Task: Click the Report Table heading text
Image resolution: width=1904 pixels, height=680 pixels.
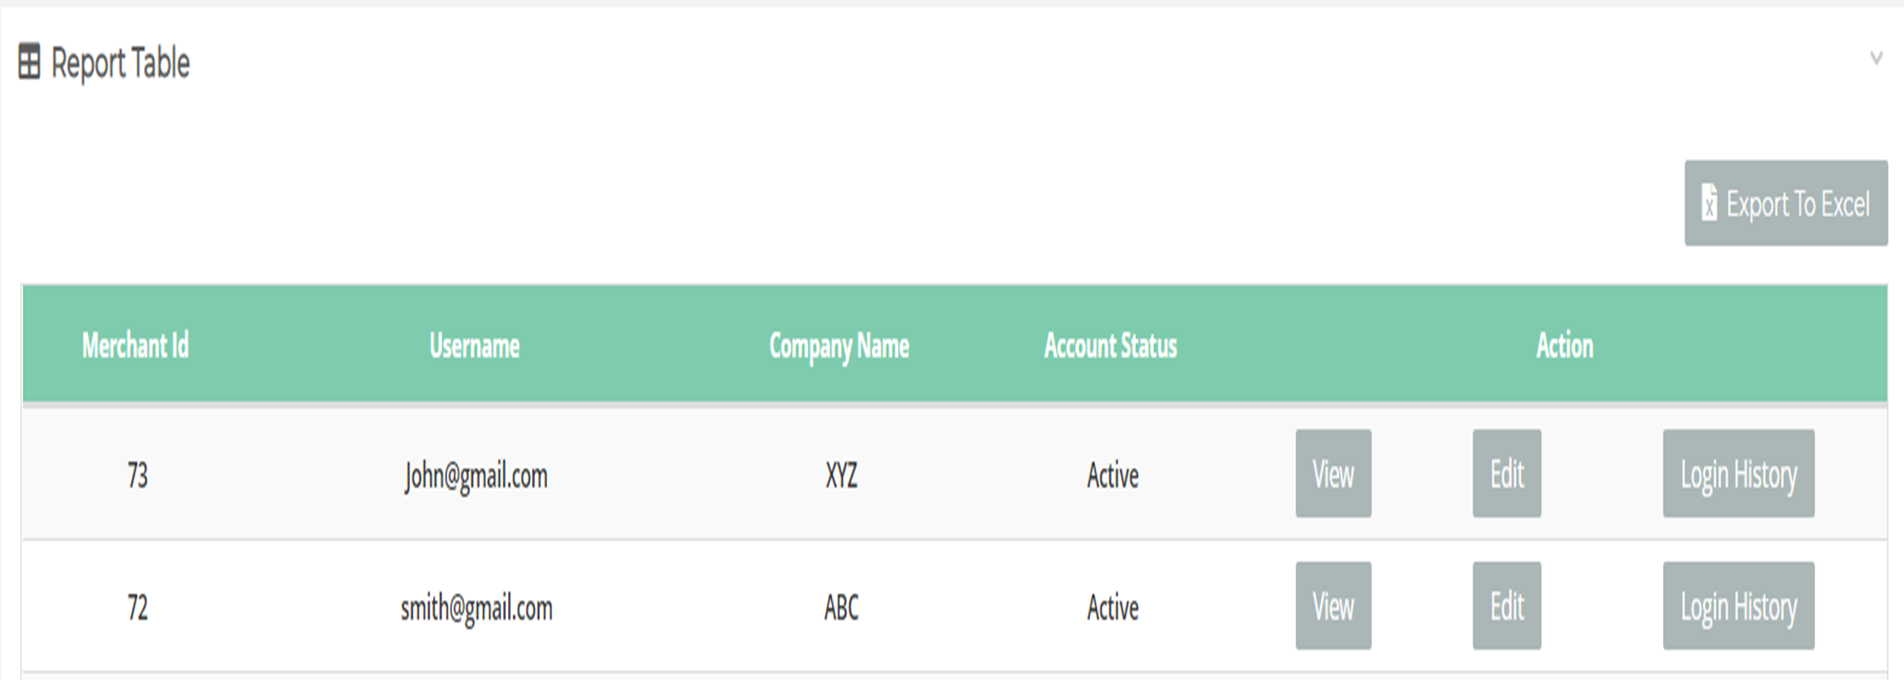Action: point(120,63)
